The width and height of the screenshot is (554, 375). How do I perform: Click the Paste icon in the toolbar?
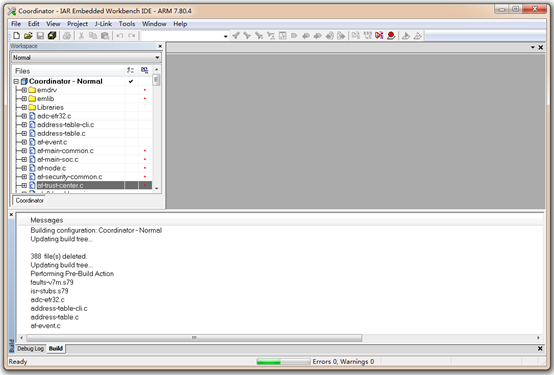105,36
